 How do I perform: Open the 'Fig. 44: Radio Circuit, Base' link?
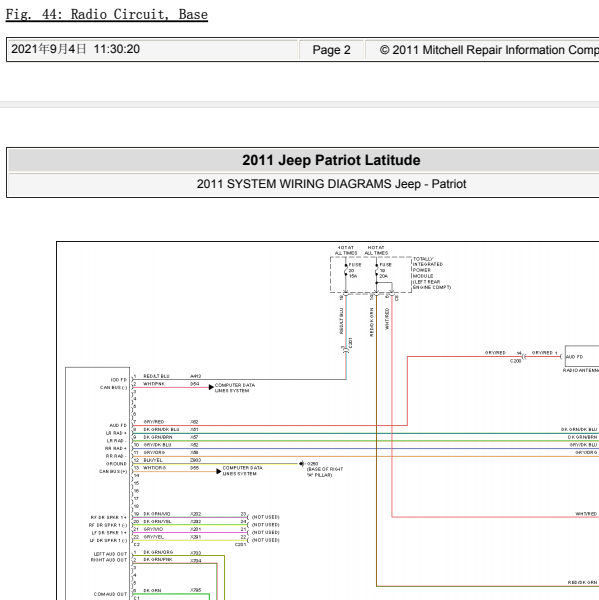pos(106,15)
